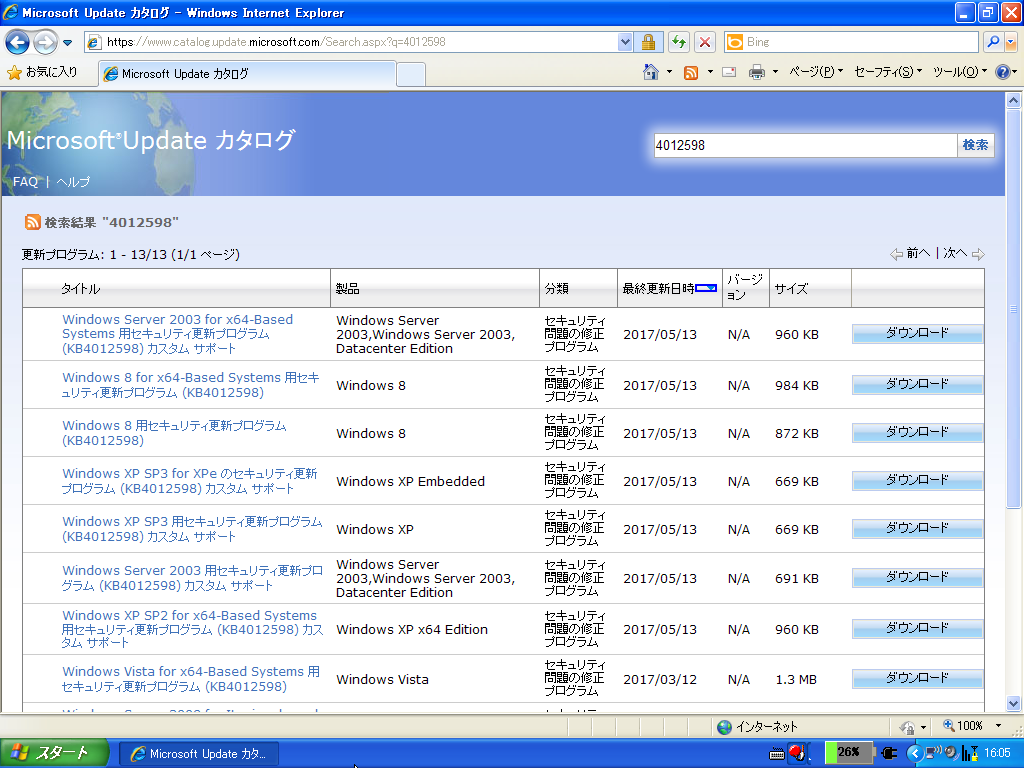Open the ツール(O) menu
Viewport: 1024px width, 768px height.
pyautogui.click(x=959, y=72)
